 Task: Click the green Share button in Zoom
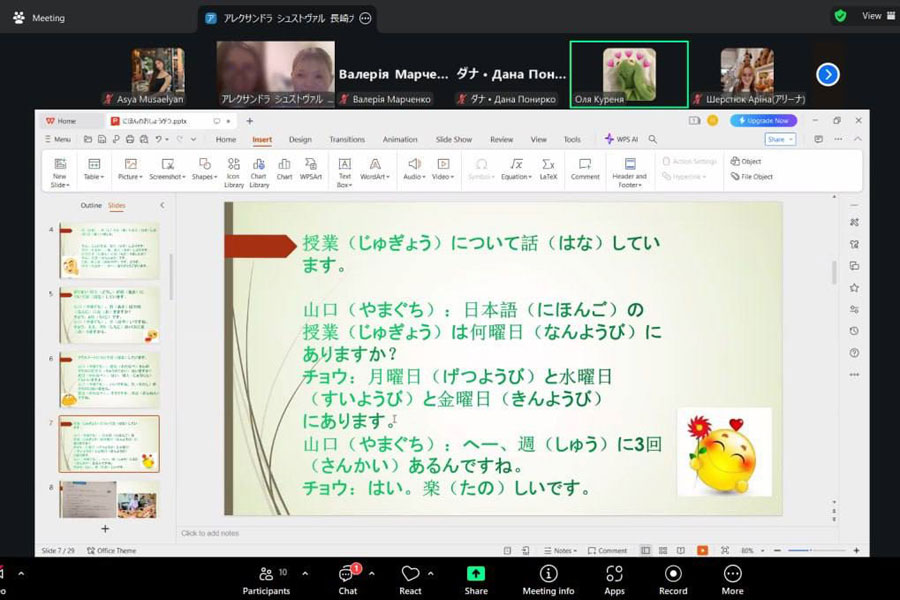[476, 578]
